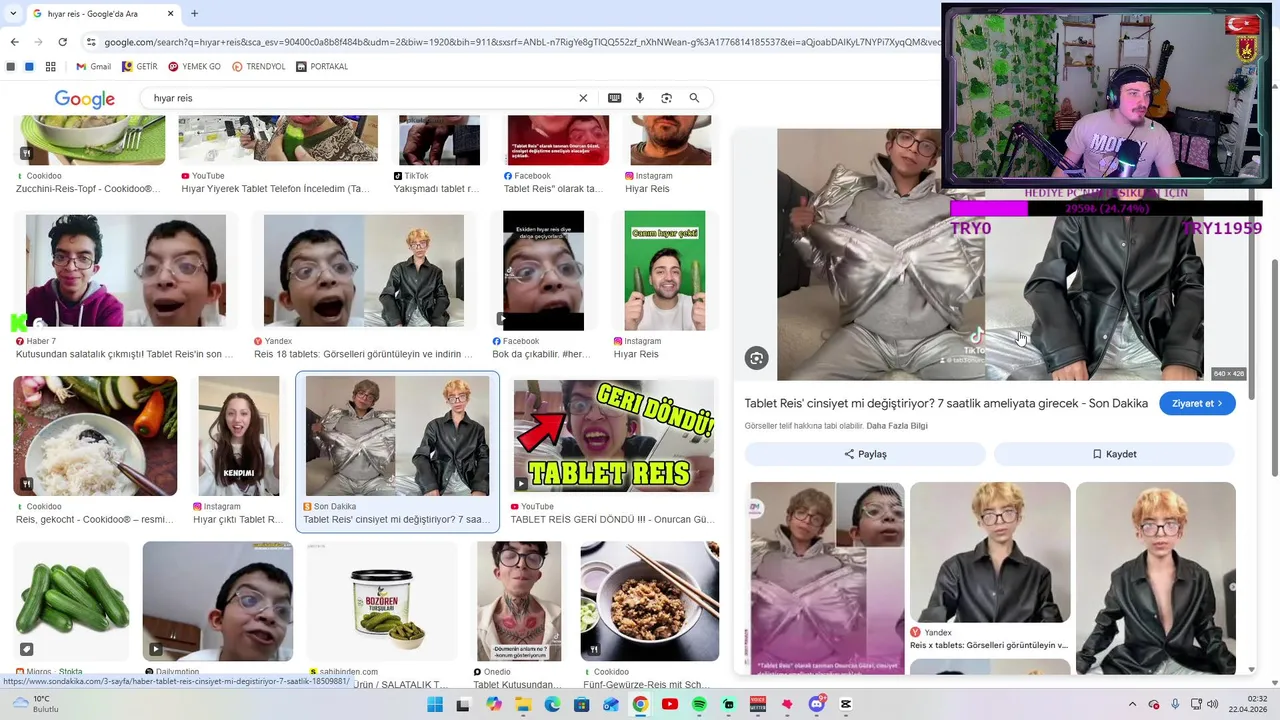Viewport: 1280px width, 720px height.
Task: Click Lens search icon on preview image
Action: click(757, 358)
